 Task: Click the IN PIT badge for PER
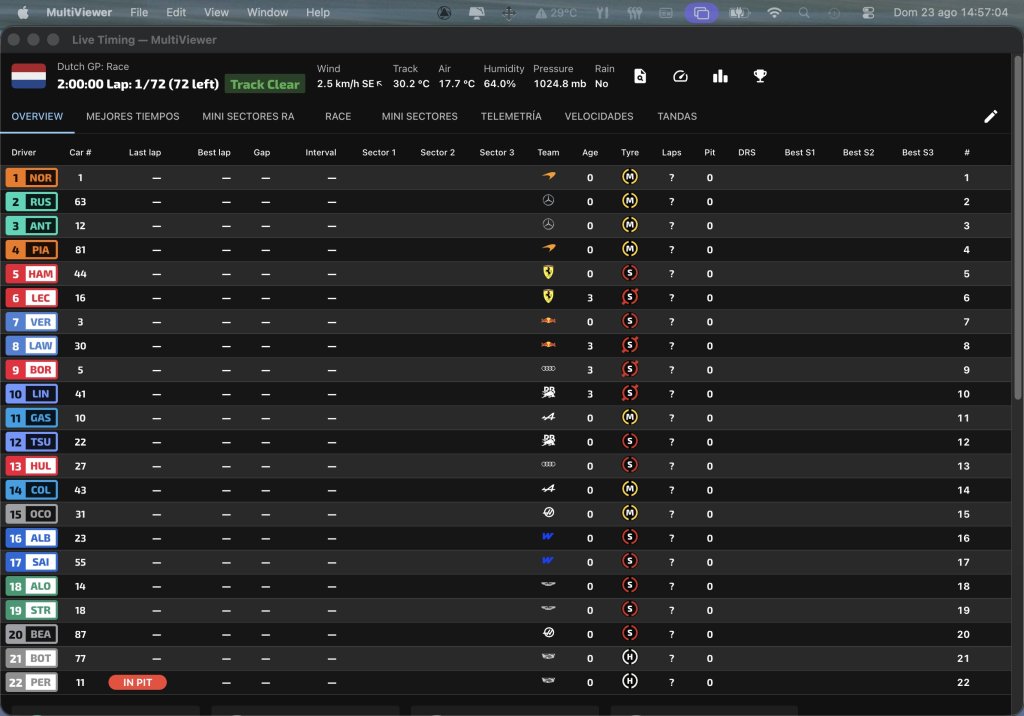click(137, 682)
